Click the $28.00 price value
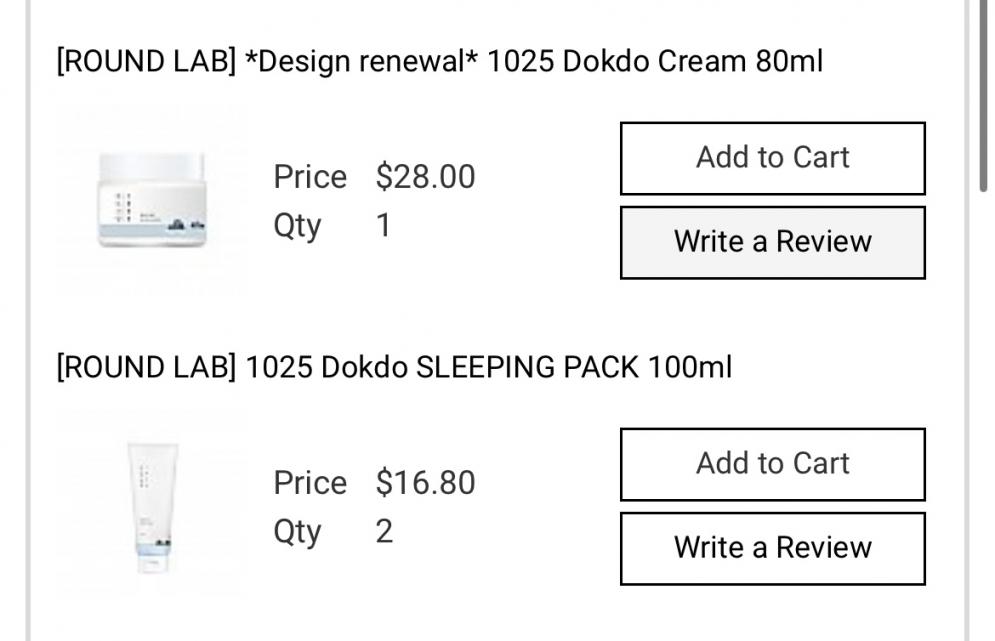The height and width of the screenshot is (641, 995). click(x=425, y=177)
